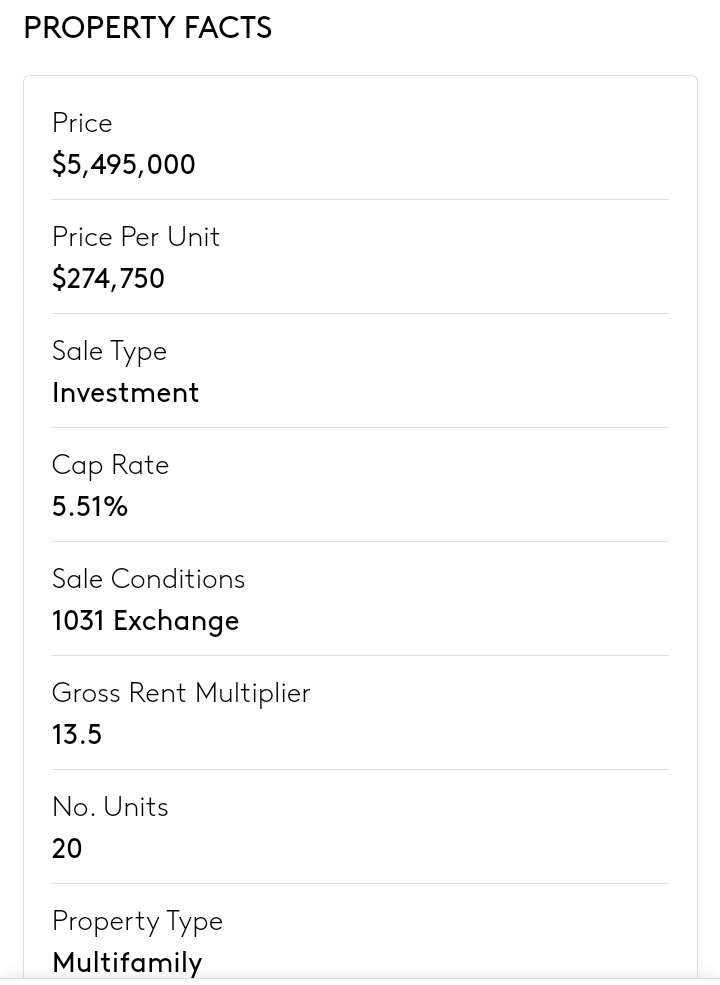Click the Price label

pos(82,123)
